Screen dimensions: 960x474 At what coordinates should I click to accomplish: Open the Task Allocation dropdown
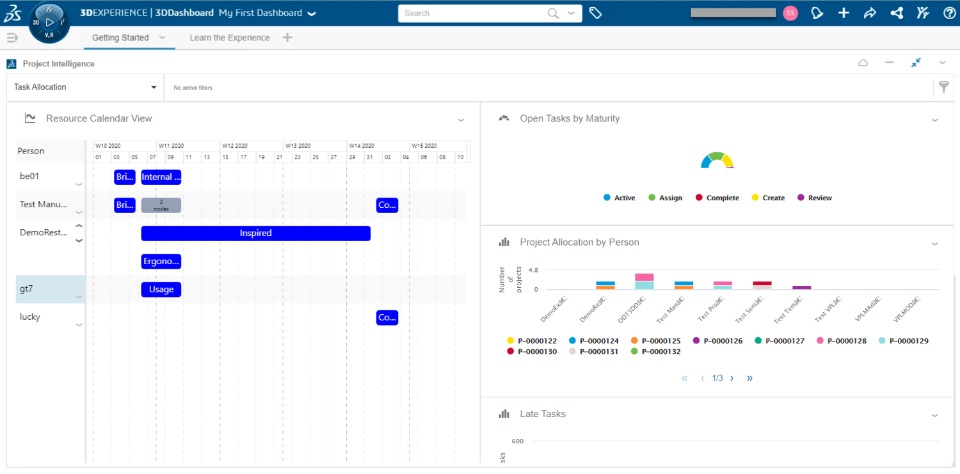[85, 87]
